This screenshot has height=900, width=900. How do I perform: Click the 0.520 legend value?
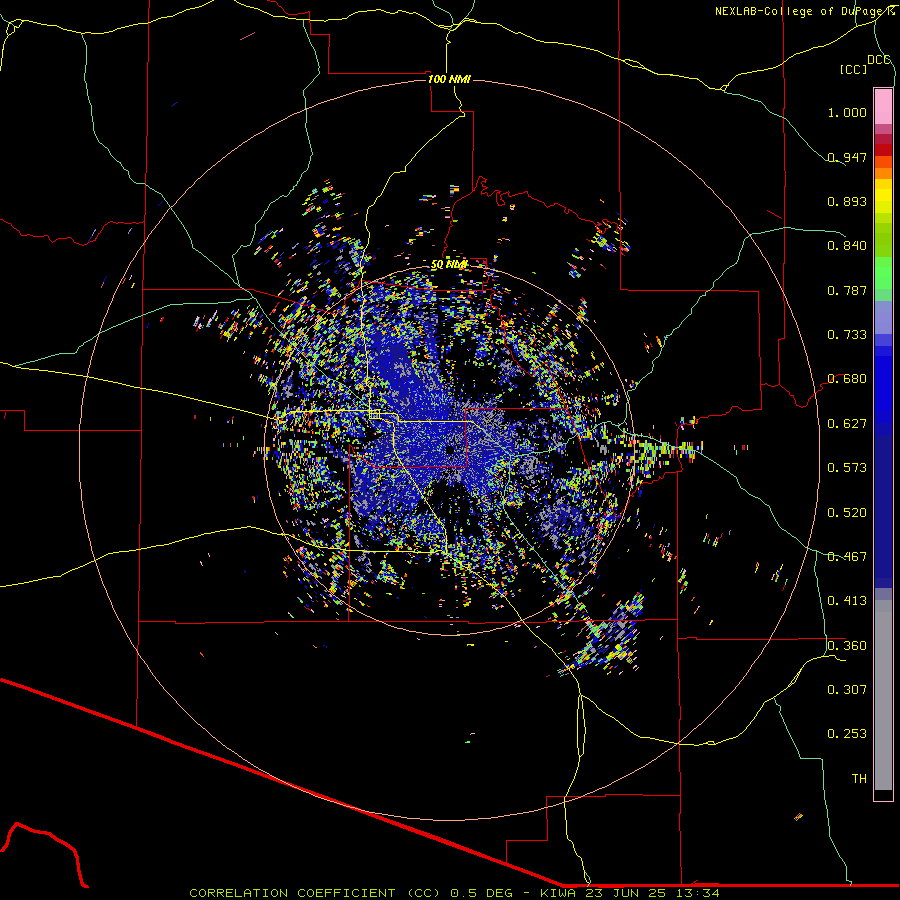[x=847, y=513]
